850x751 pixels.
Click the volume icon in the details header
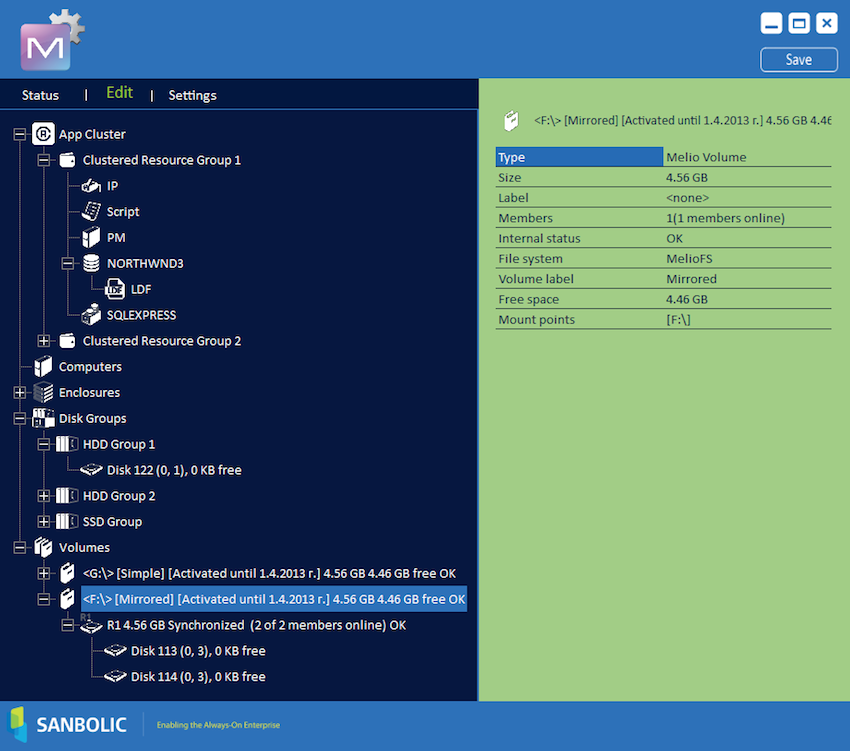(x=511, y=120)
